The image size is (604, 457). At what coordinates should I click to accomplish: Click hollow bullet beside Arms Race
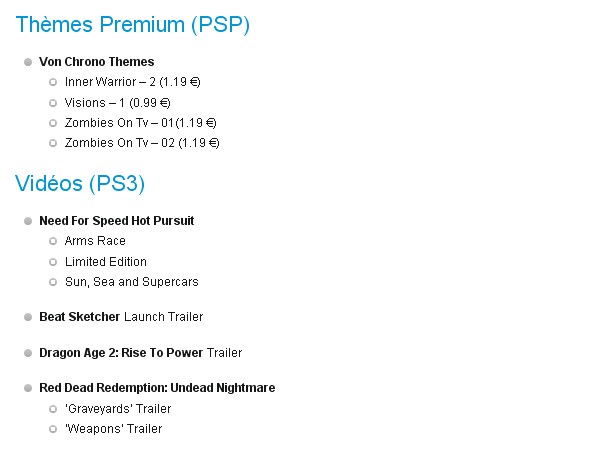[53, 241]
